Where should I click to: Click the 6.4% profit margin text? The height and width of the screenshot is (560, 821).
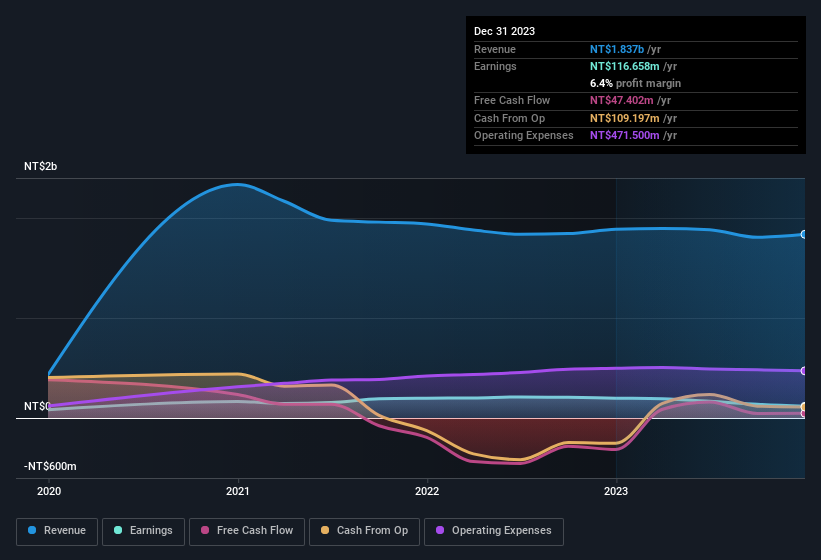(x=635, y=83)
